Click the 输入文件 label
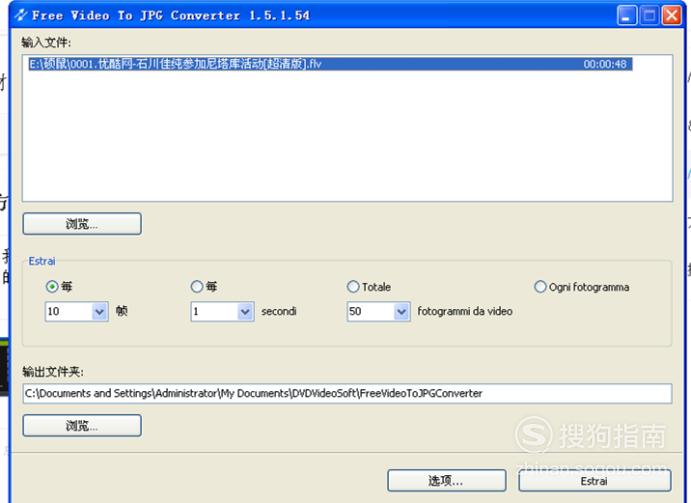 pos(46,42)
